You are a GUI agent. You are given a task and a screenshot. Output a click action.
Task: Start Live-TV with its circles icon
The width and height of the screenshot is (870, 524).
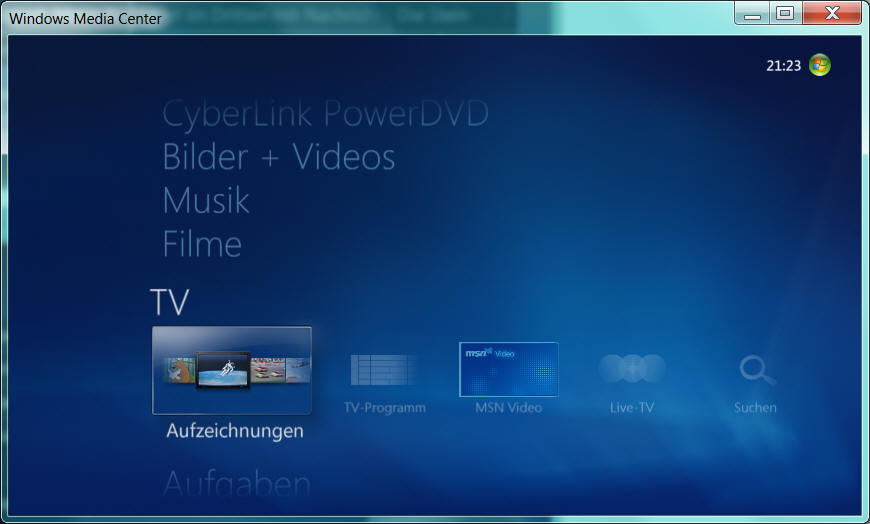coord(632,369)
